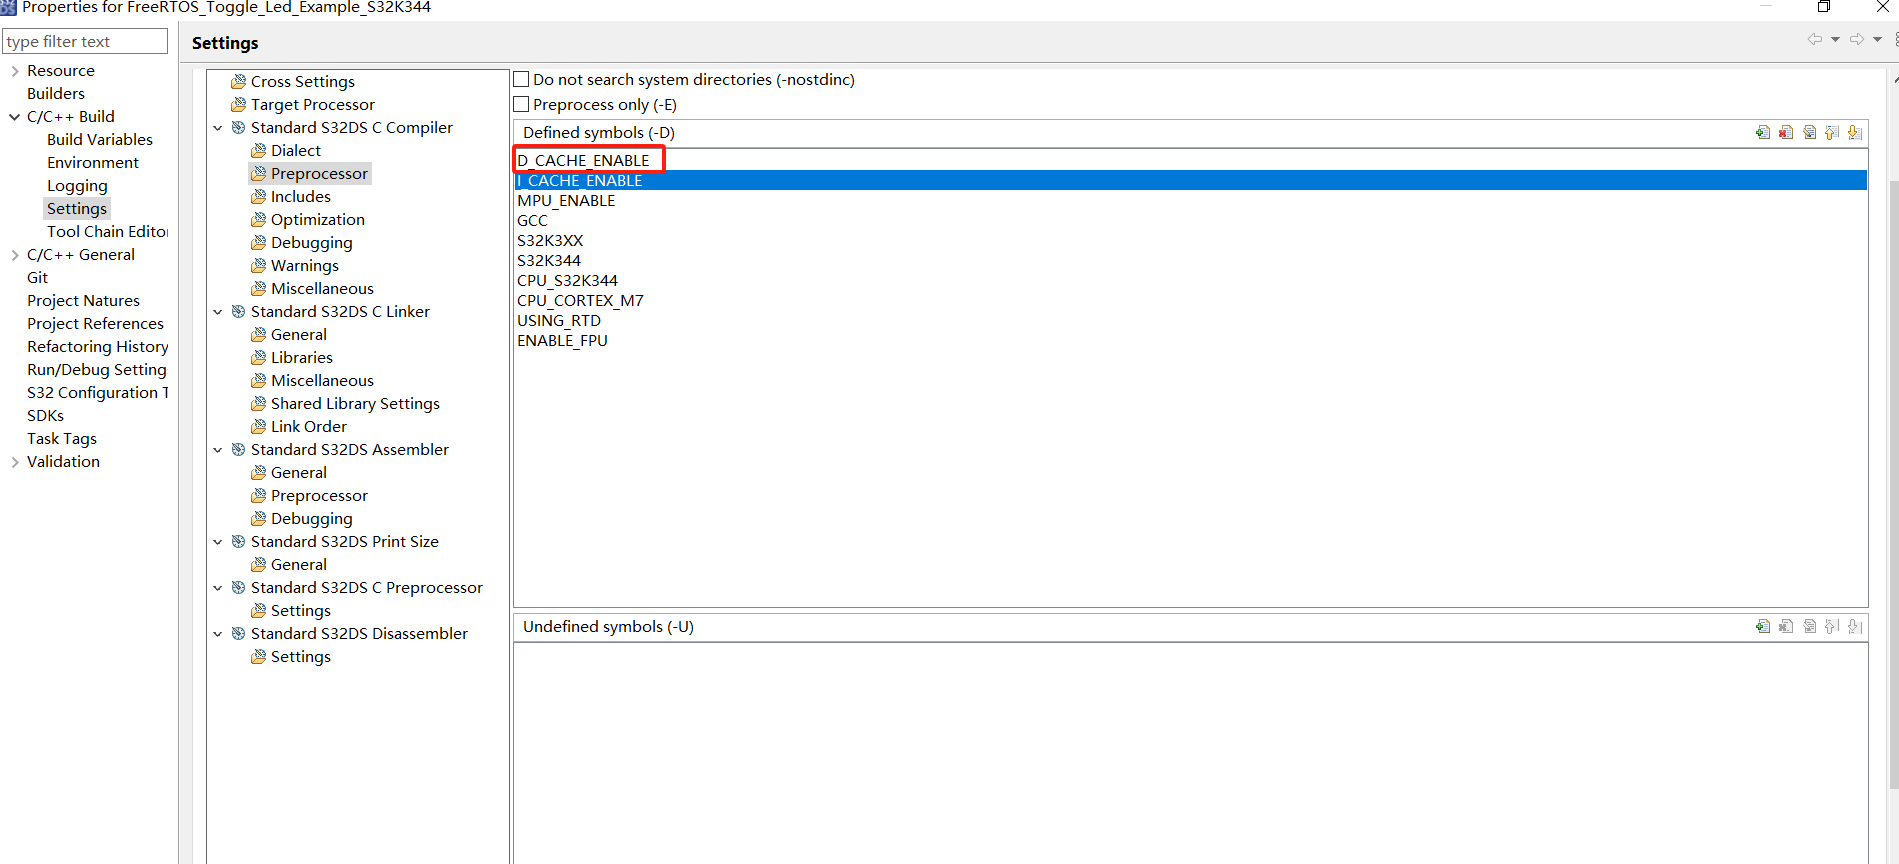Open the Dialect compiler settings
This screenshot has width=1899, height=864.
pos(296,150)
